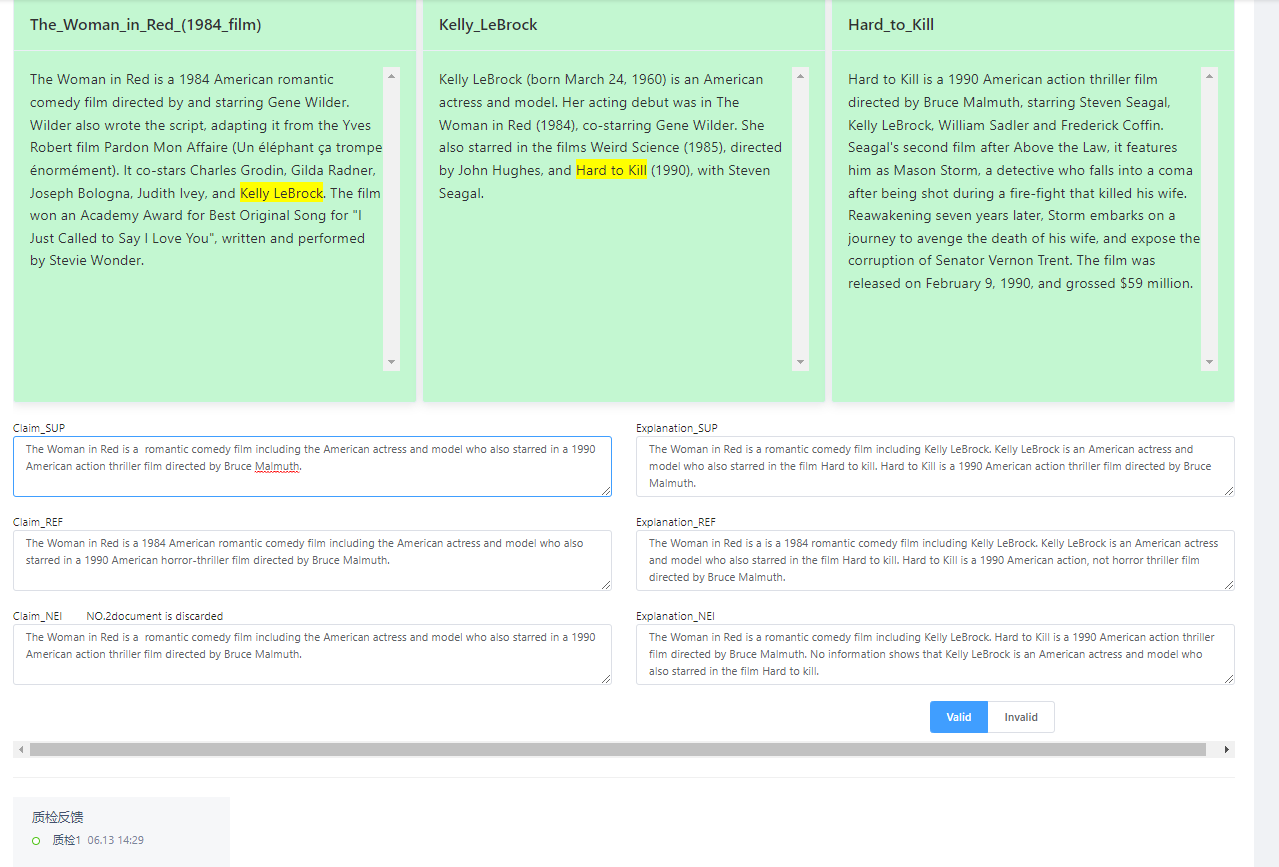Click scroll-up arrow in Kelly_LeBrock document panel
The image size is (1279, 867).
tap(800, 76)
